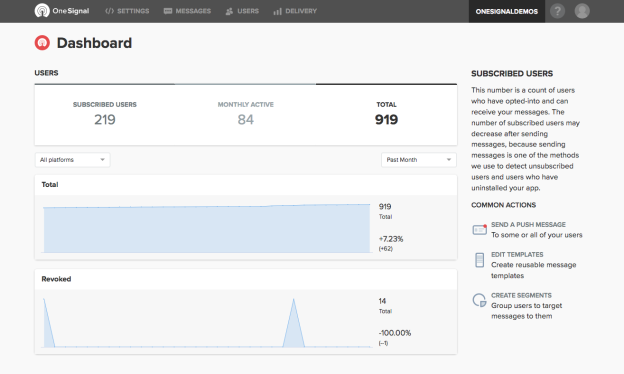624x374 pixels.
Task: Click the OneSignal logo icon
Action: click(42, 11)
